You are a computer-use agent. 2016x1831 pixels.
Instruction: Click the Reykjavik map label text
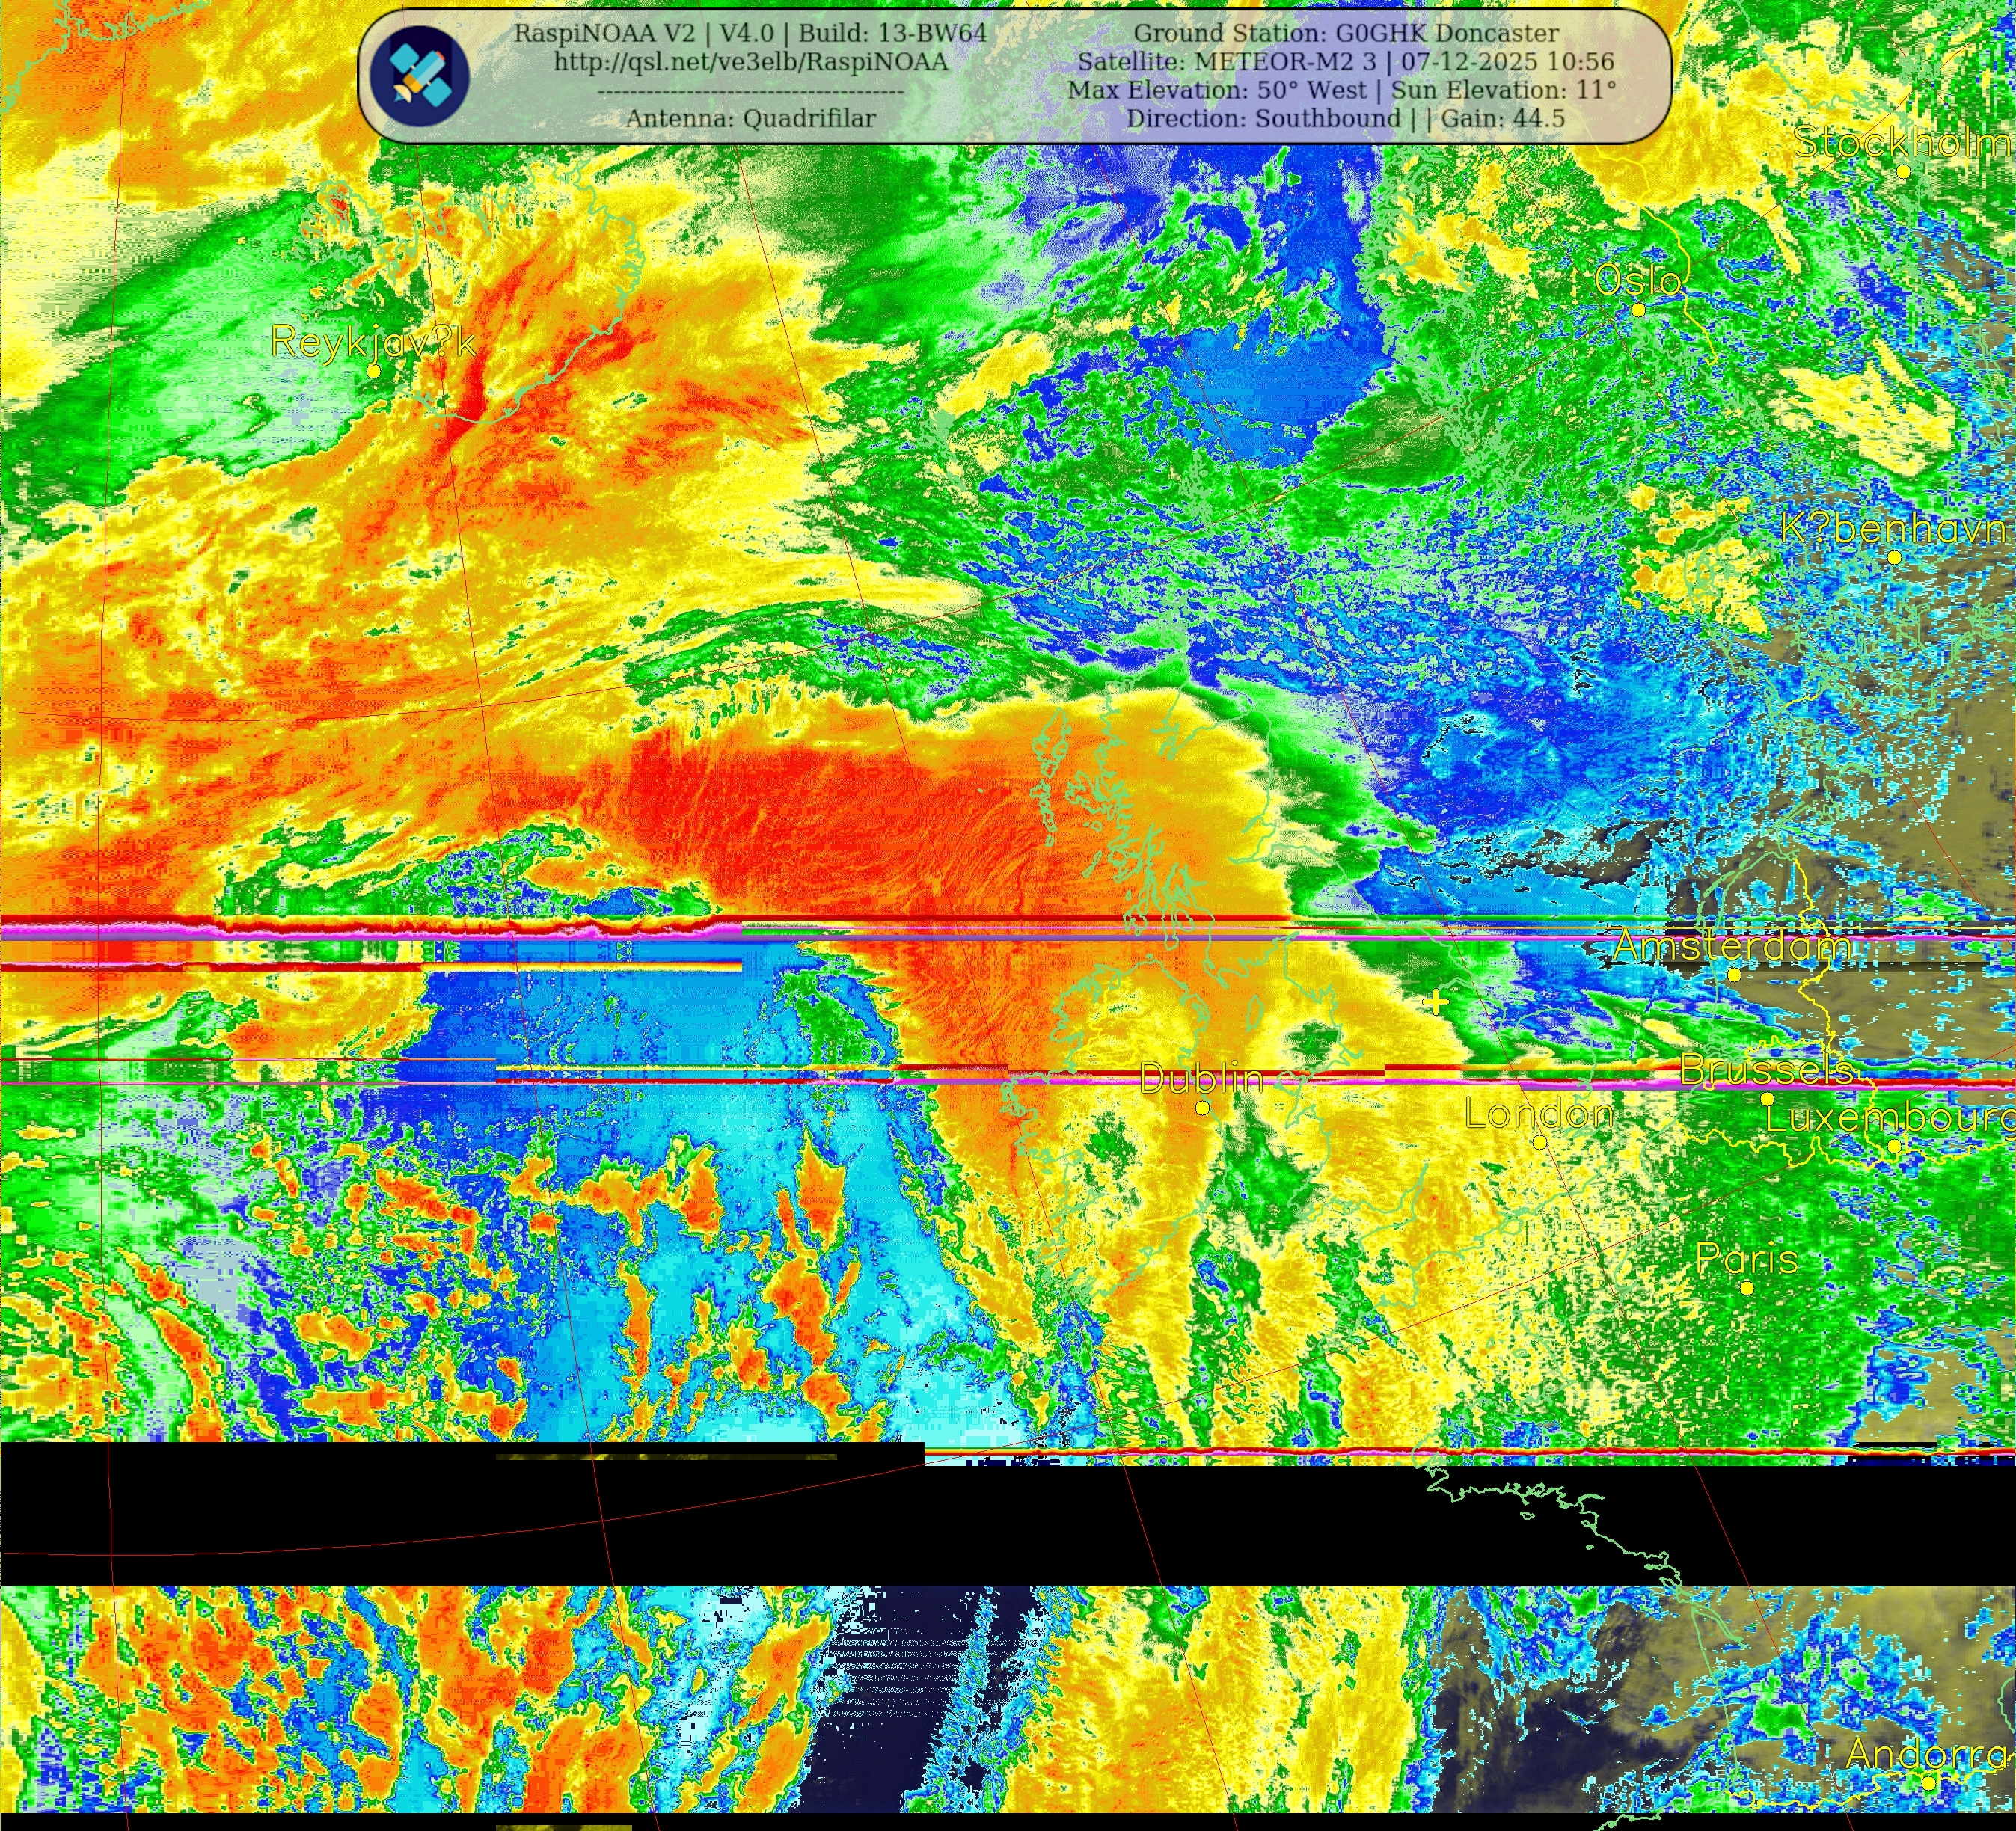[x=373, y=342]
